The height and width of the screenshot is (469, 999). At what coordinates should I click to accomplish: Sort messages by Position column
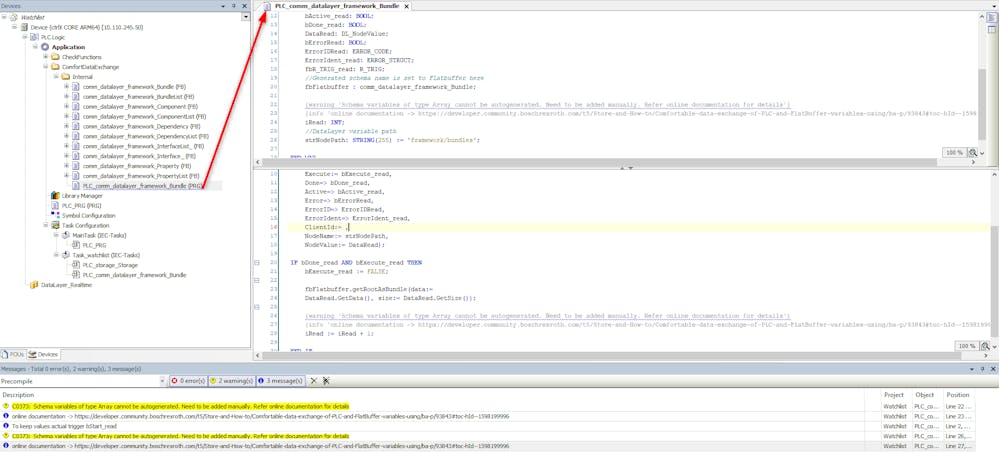[x=959, y=395]
